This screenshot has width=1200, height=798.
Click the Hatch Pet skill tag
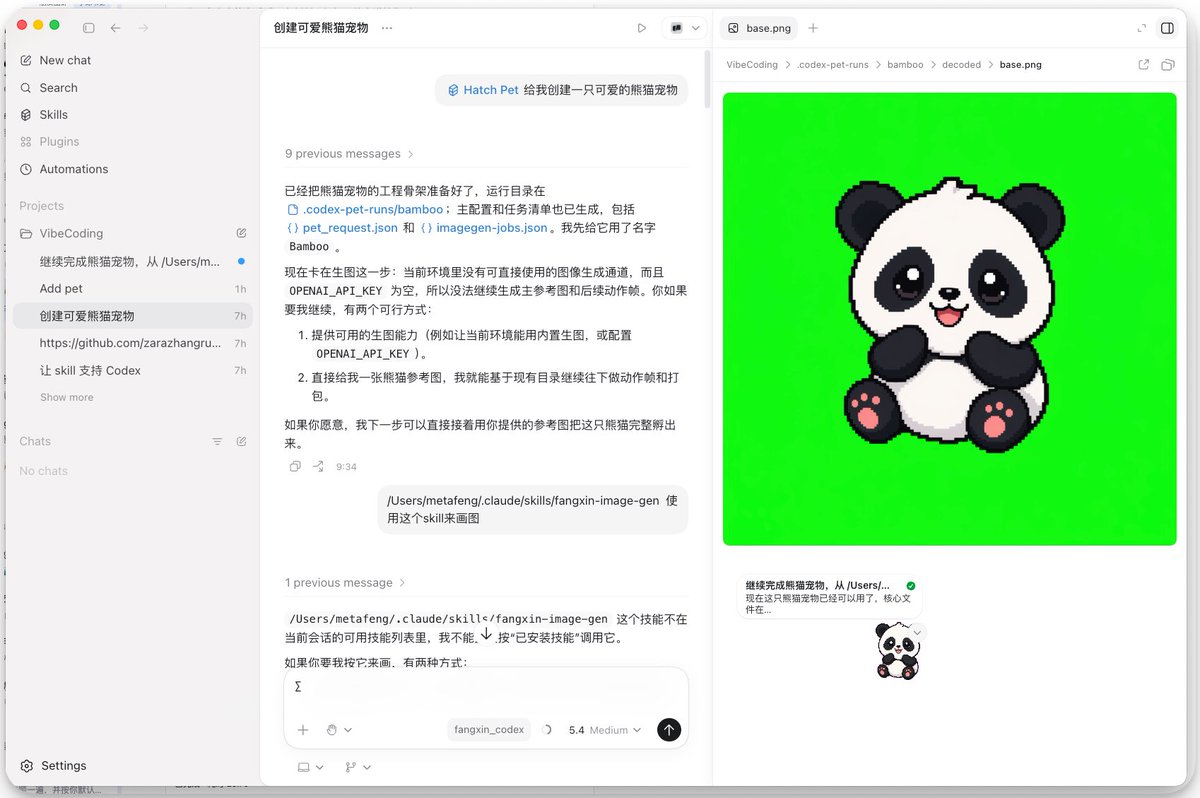click(483, 90)
